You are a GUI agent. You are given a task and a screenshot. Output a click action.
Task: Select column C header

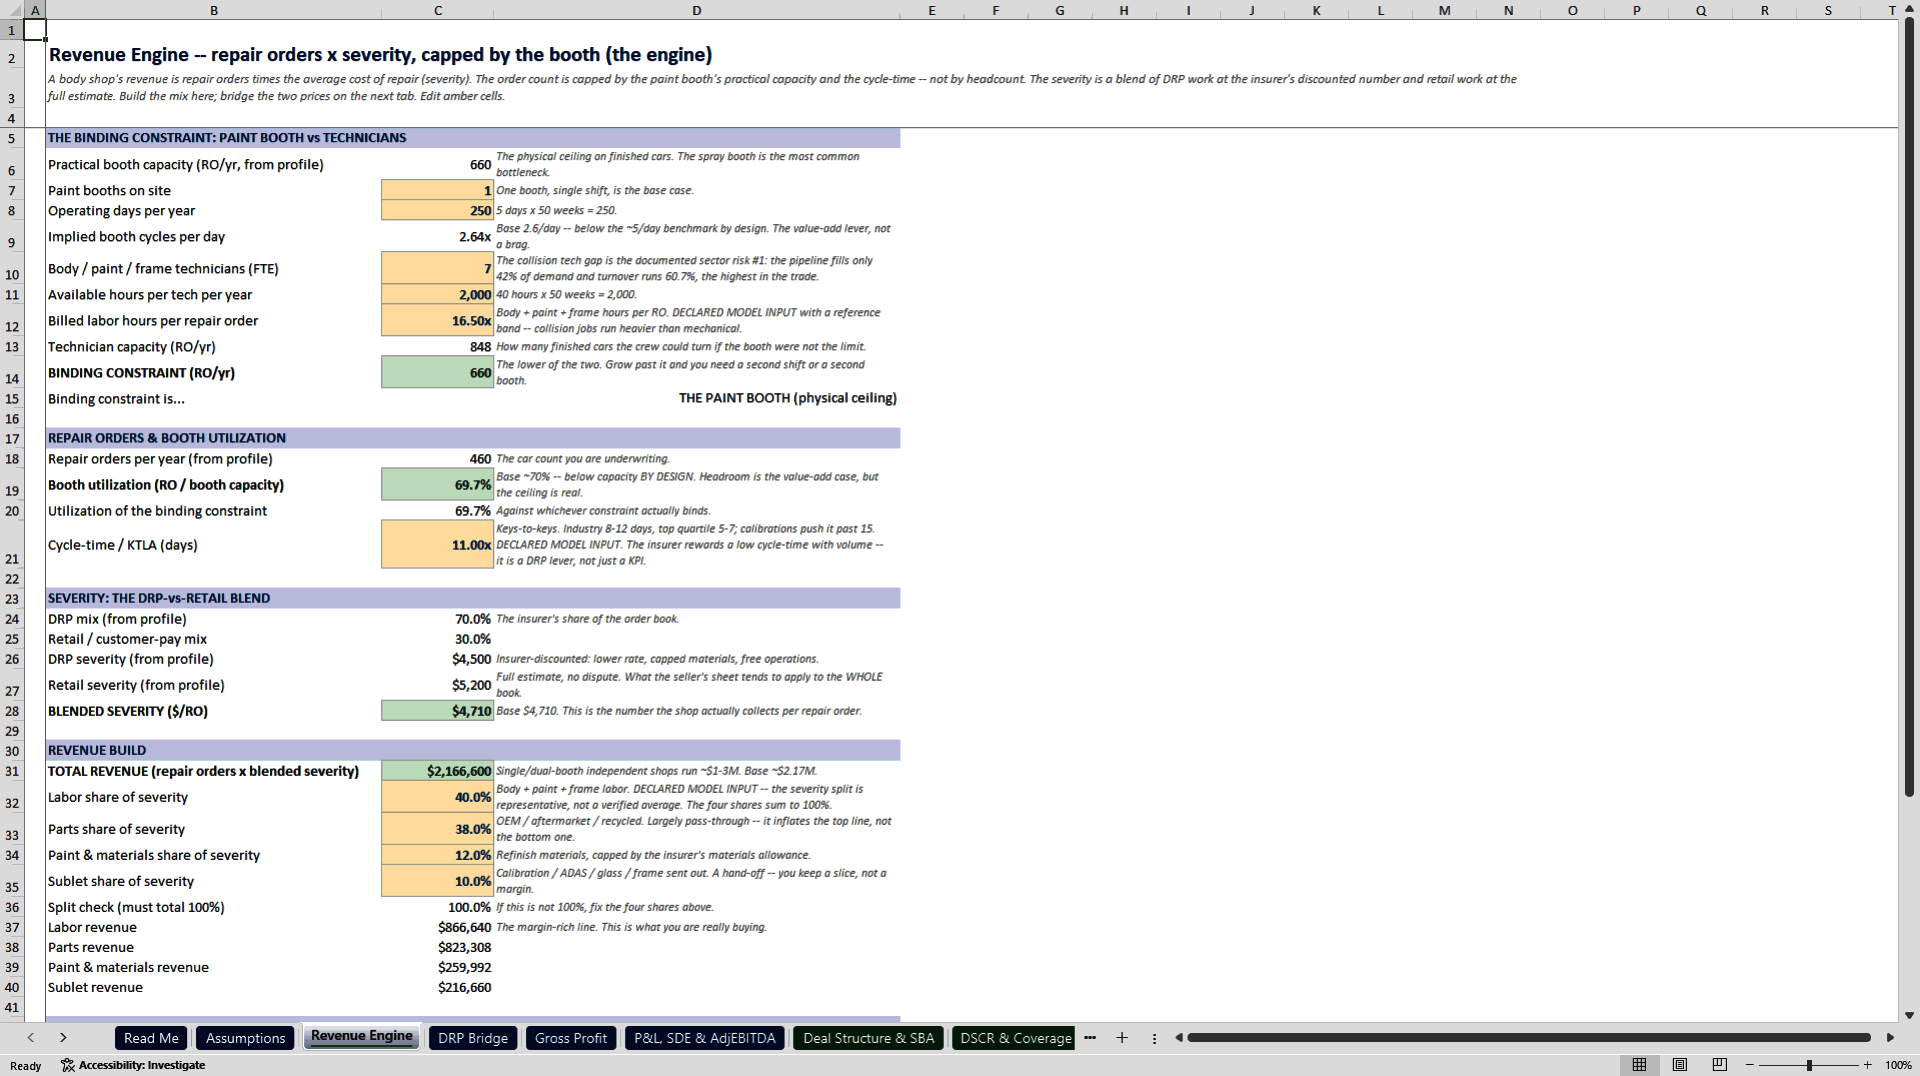point(438,10)
